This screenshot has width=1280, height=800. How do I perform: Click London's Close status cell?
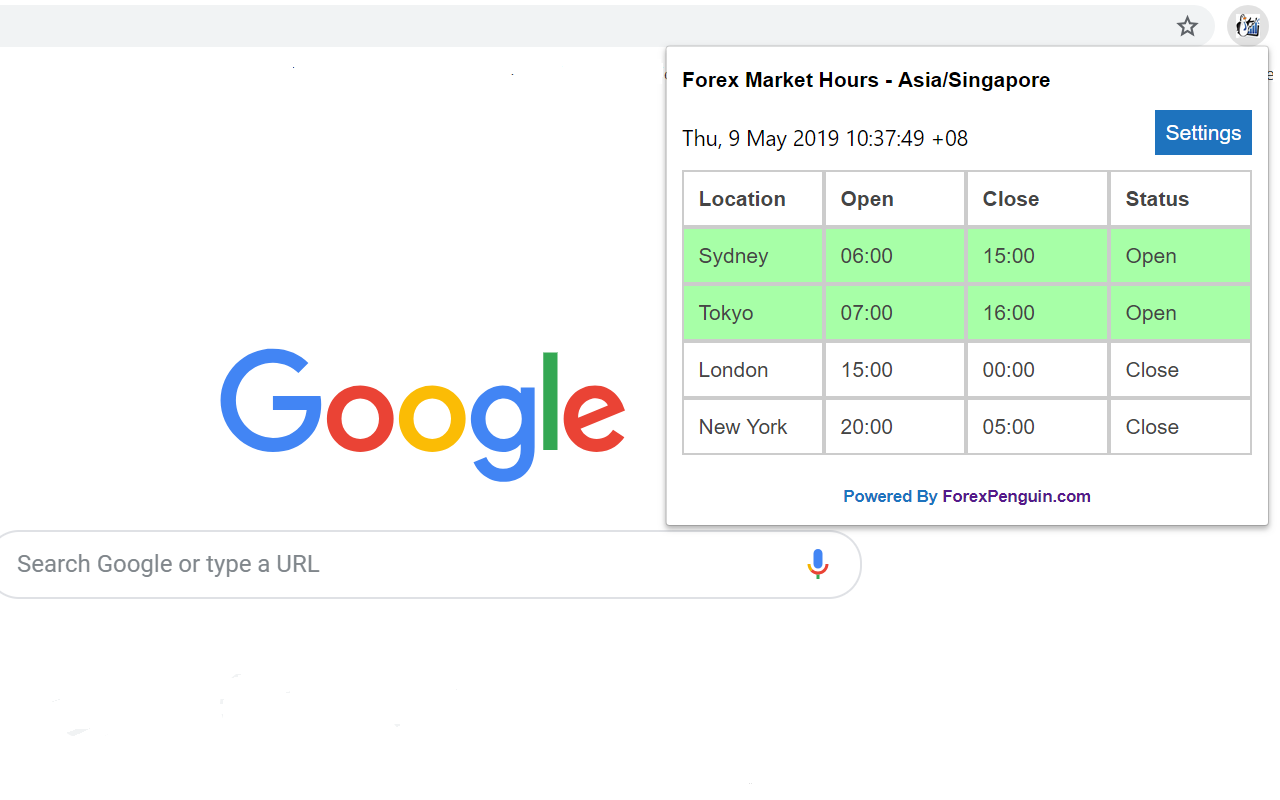(1180, 370)
